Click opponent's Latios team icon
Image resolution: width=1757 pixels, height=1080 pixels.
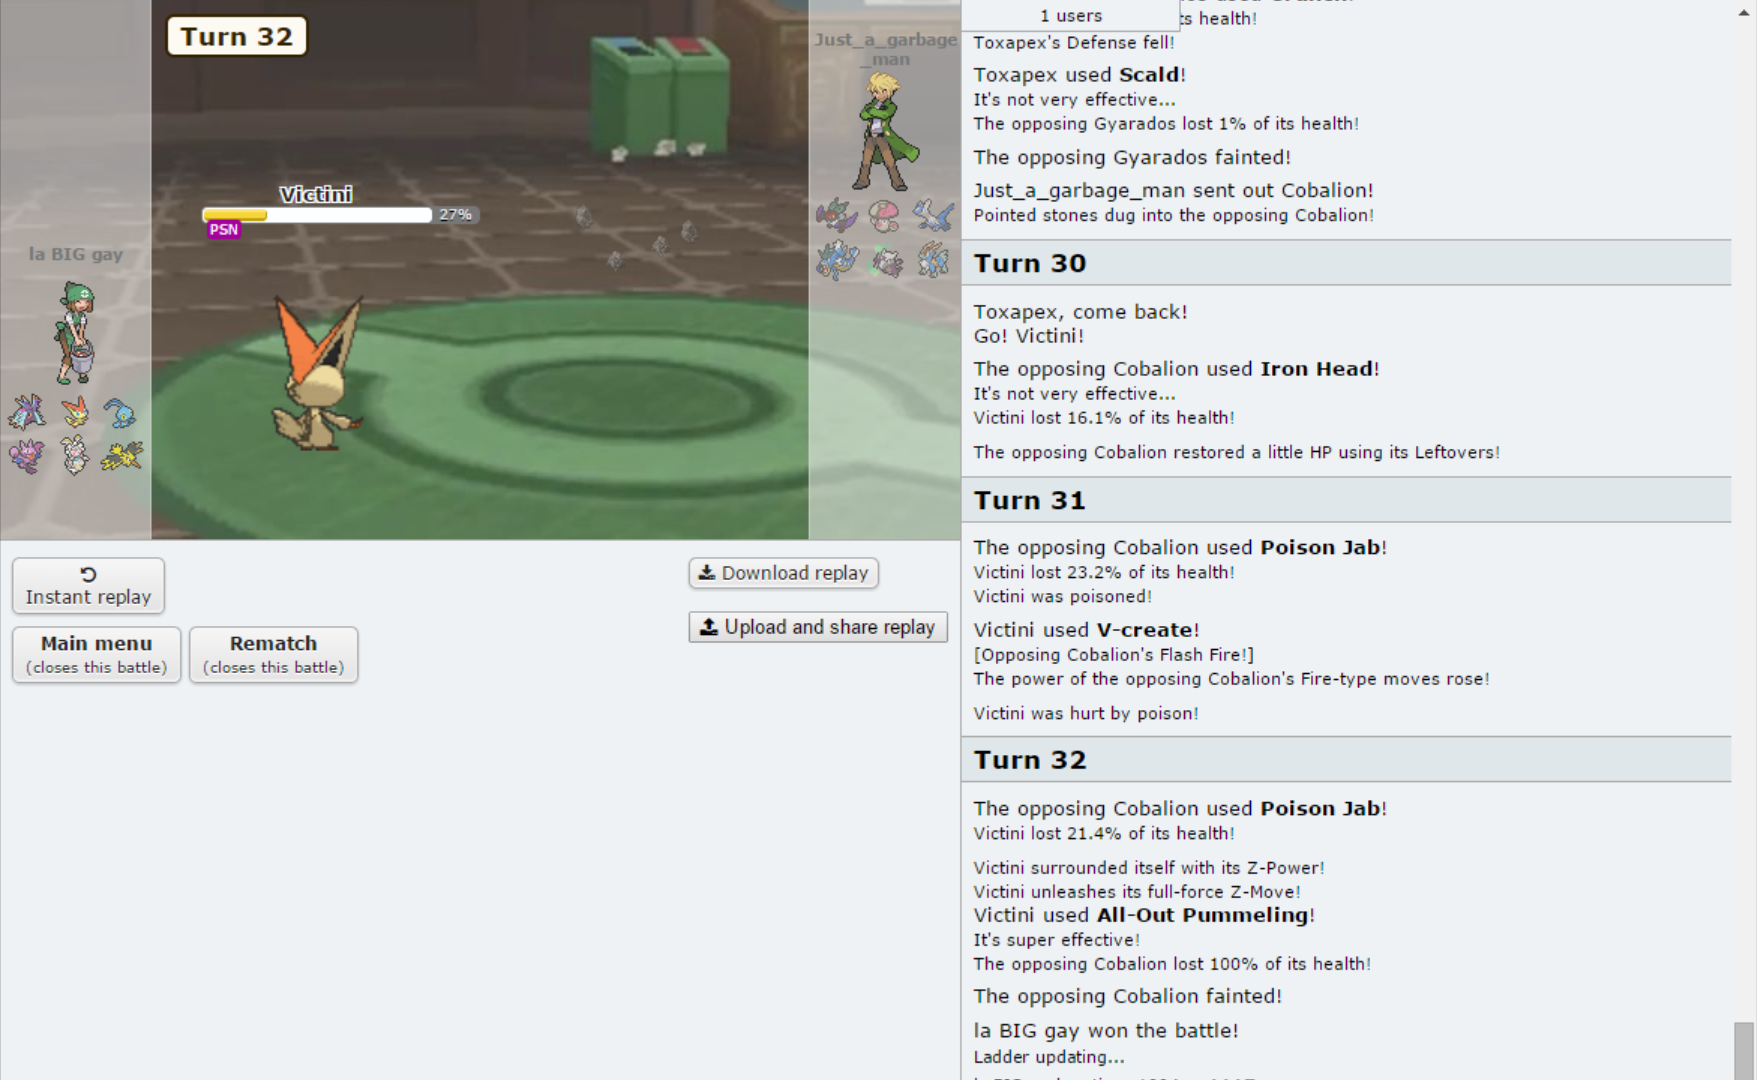pyautogui.click(x=932, y=215)
